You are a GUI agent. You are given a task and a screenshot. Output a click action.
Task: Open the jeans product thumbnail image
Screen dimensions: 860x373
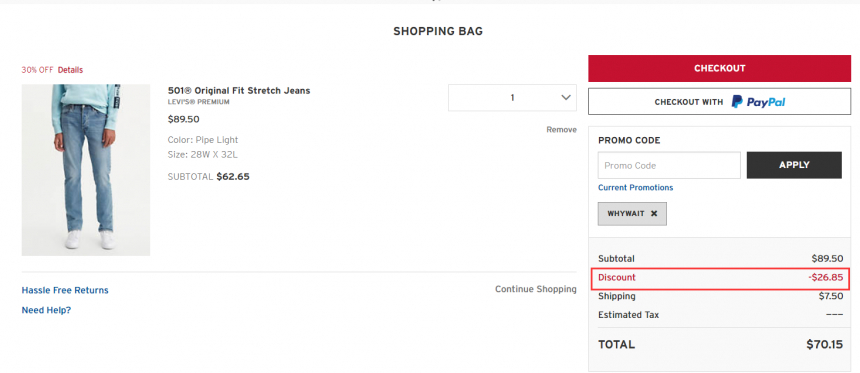pyautogui.click(x=86, y=170)
